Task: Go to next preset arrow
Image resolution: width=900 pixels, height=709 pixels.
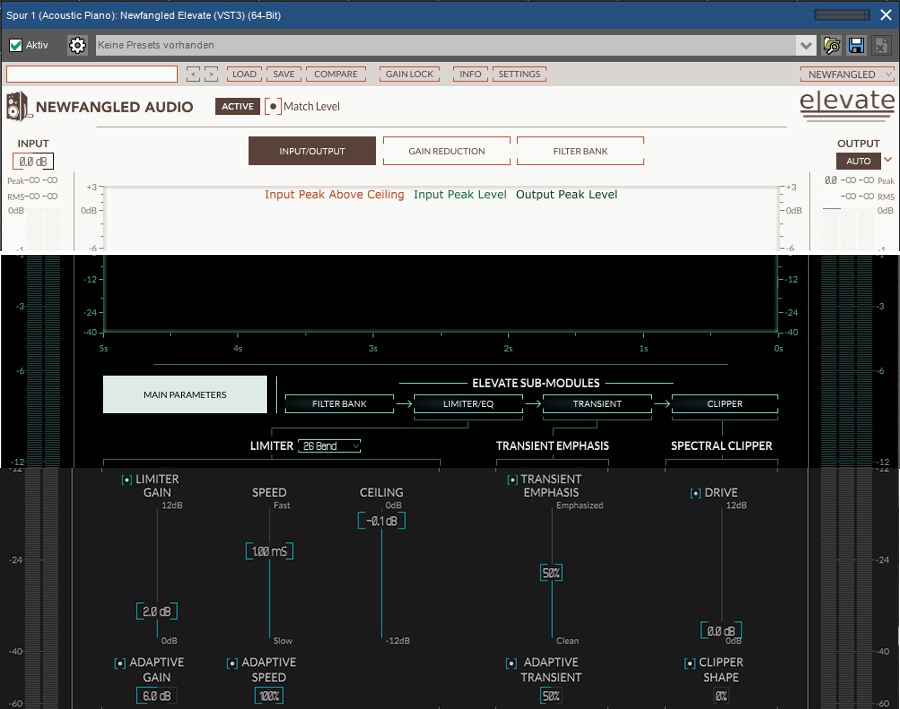Action: click(211, 74)
